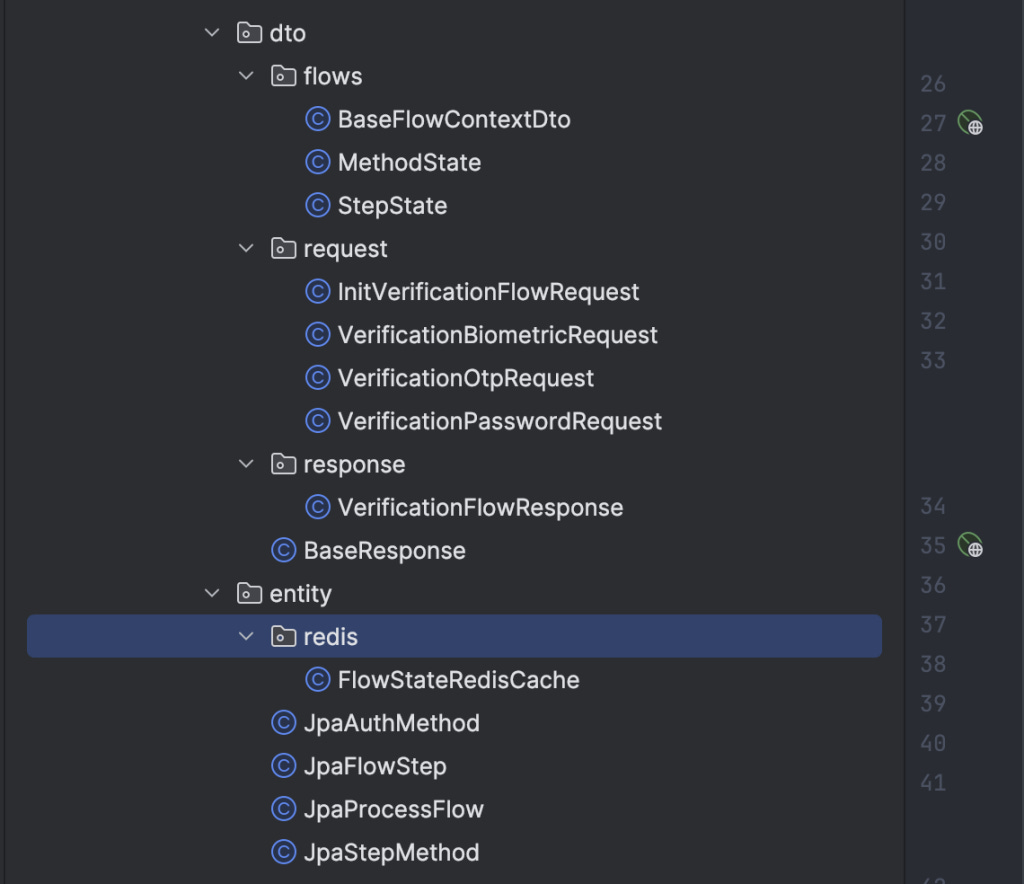Click the Spring endpoint gutter icon on line 35
The image size is (1024, 884).
coord(970,545)
